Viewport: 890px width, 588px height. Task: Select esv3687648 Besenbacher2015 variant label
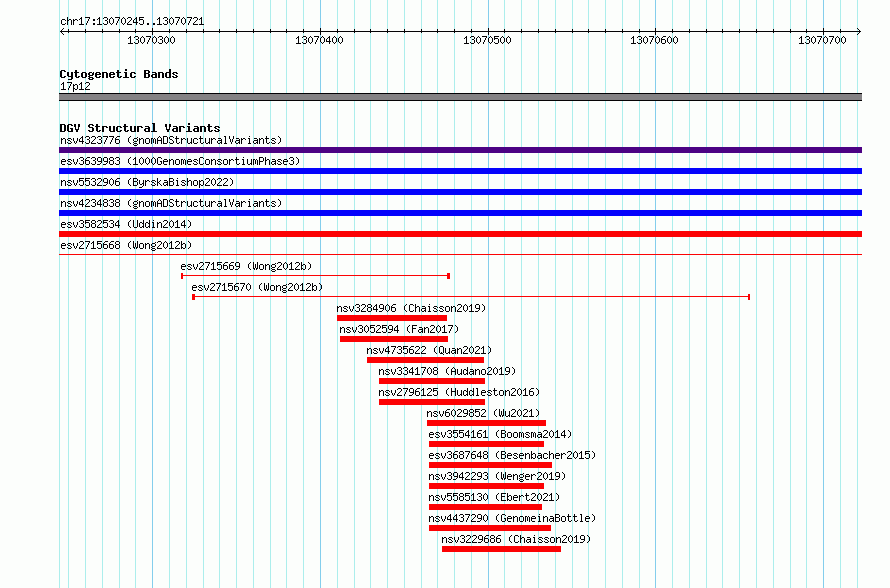(512, 455)
